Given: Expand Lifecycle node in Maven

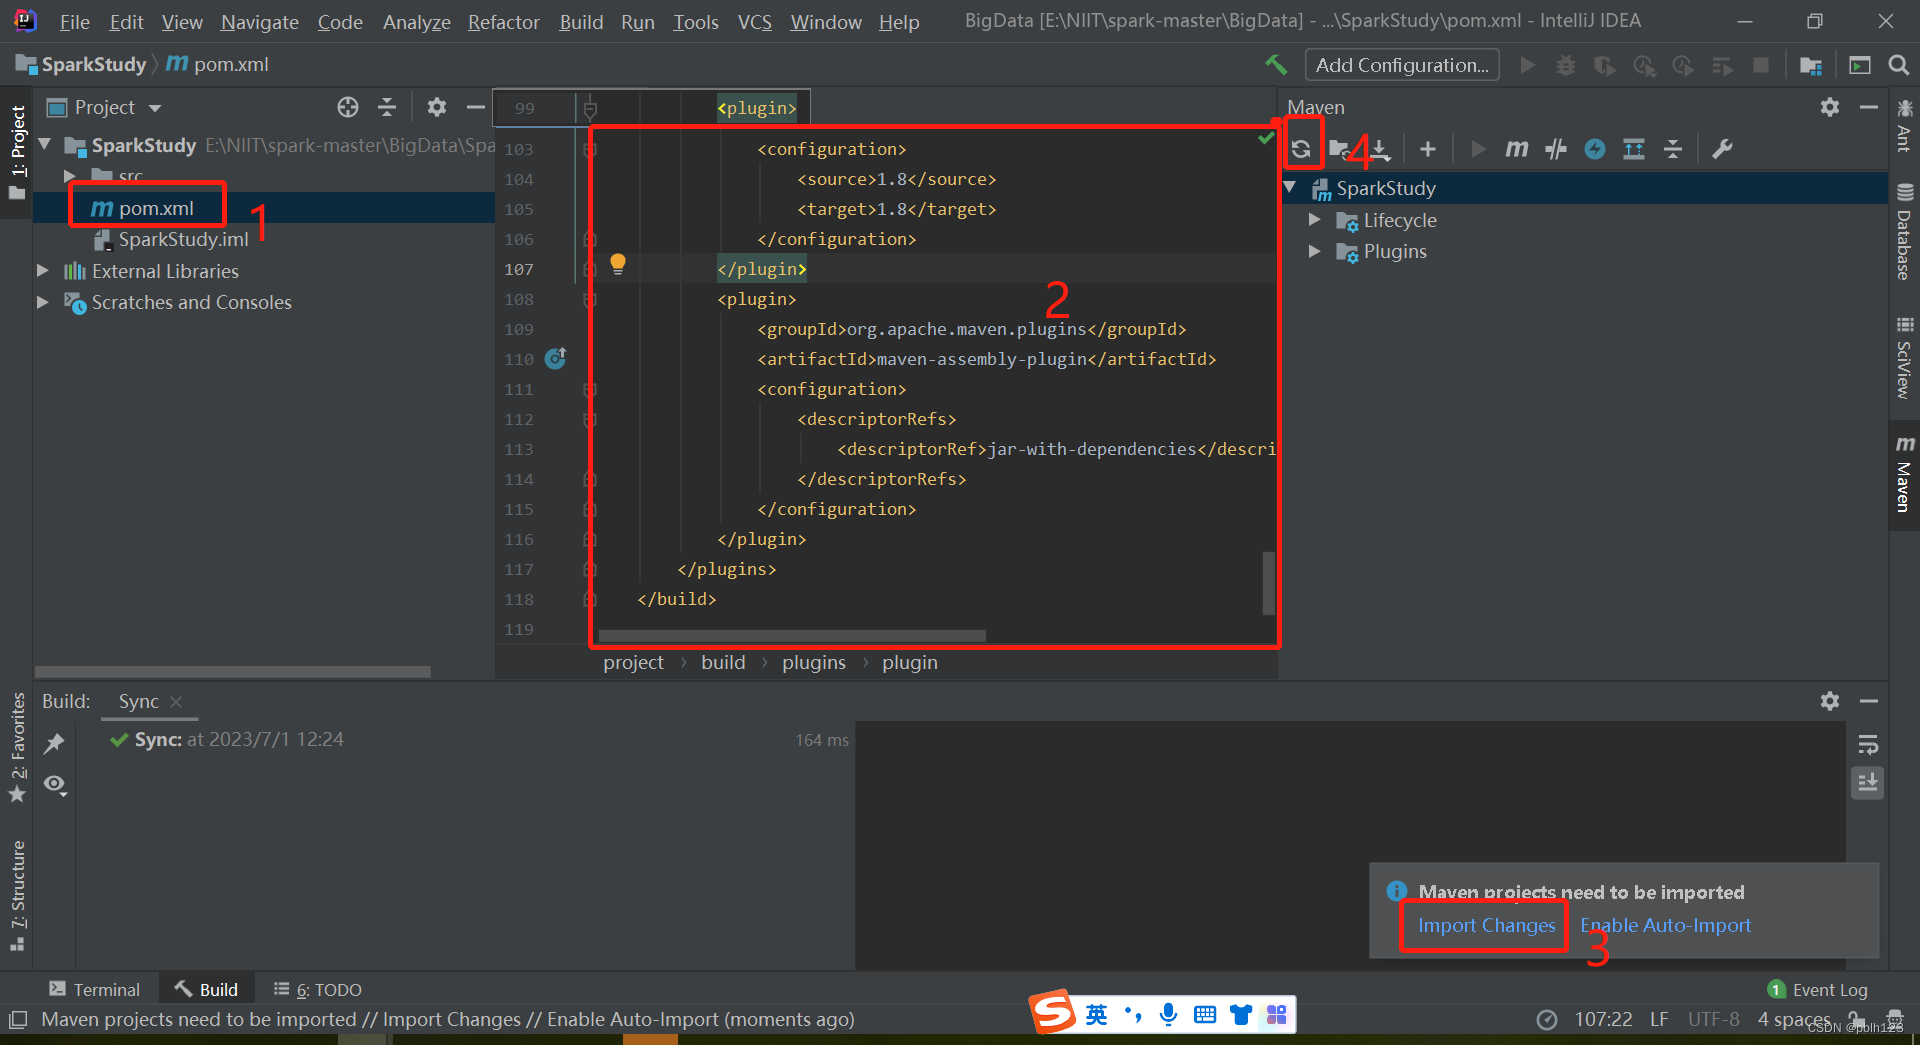Looking at the screenshot, I should [1315, 220].
